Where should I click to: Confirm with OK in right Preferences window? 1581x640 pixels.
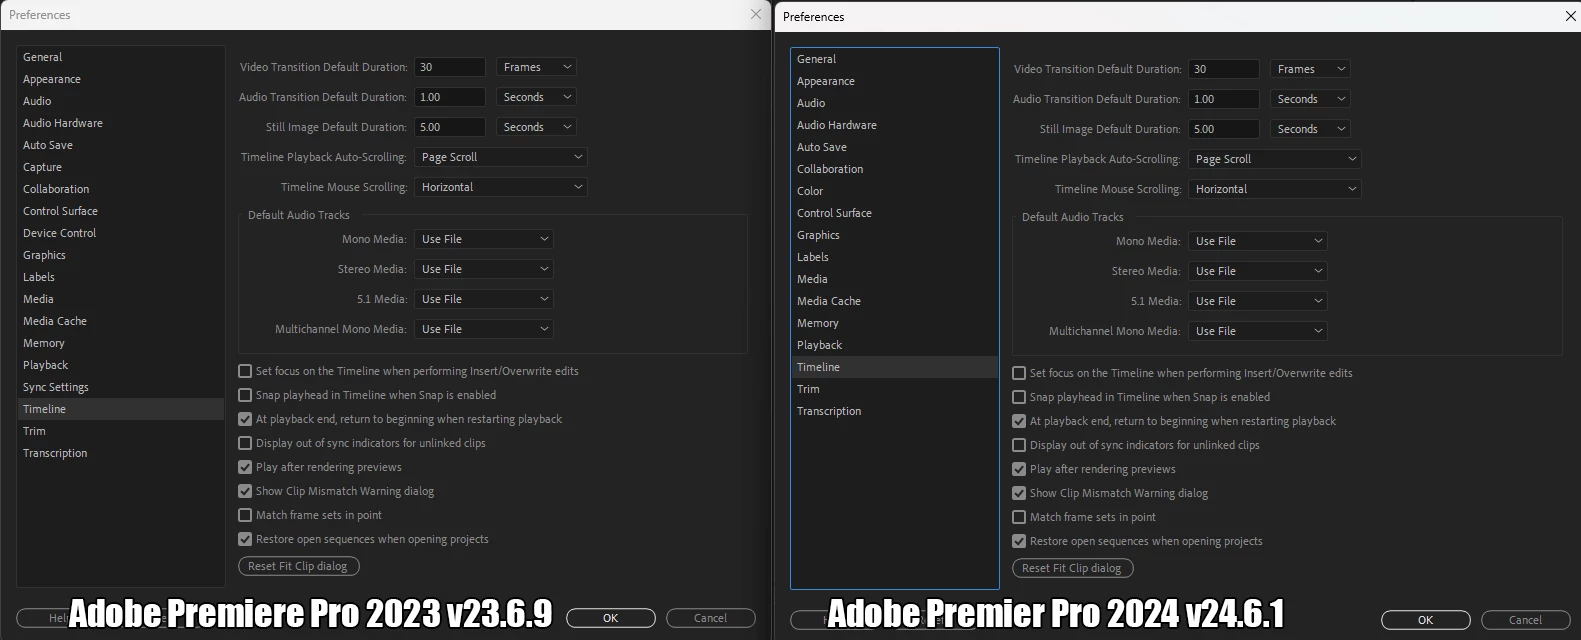click(x=1425, y=620)
